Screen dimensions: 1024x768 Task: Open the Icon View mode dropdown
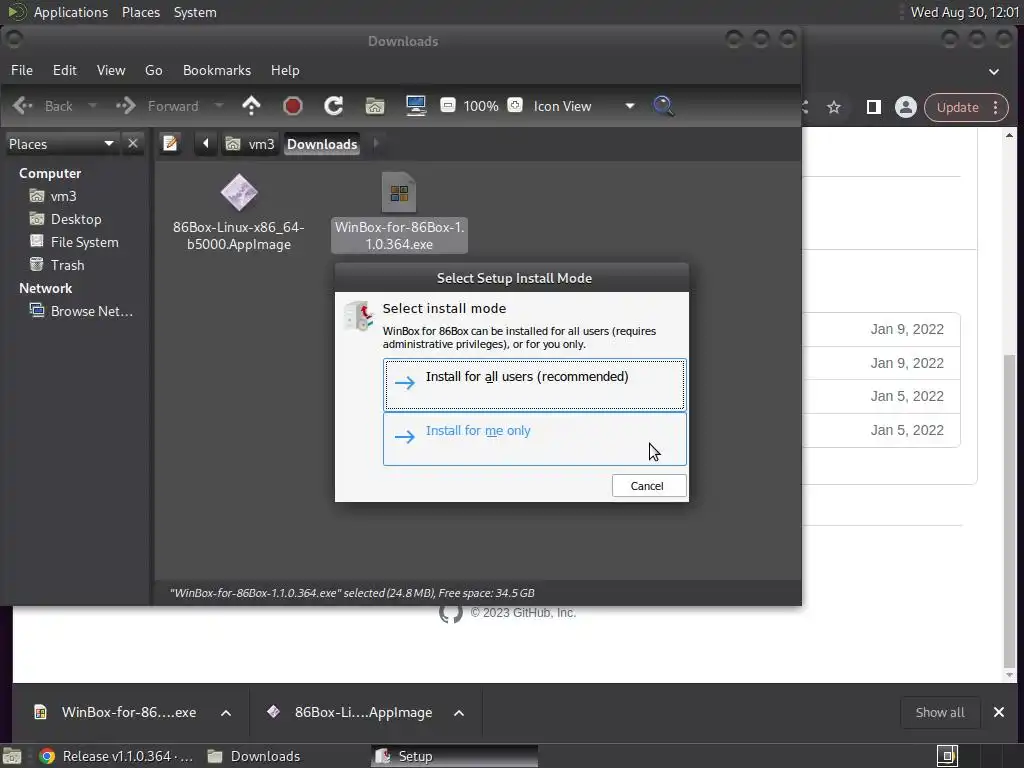point(584,106)
